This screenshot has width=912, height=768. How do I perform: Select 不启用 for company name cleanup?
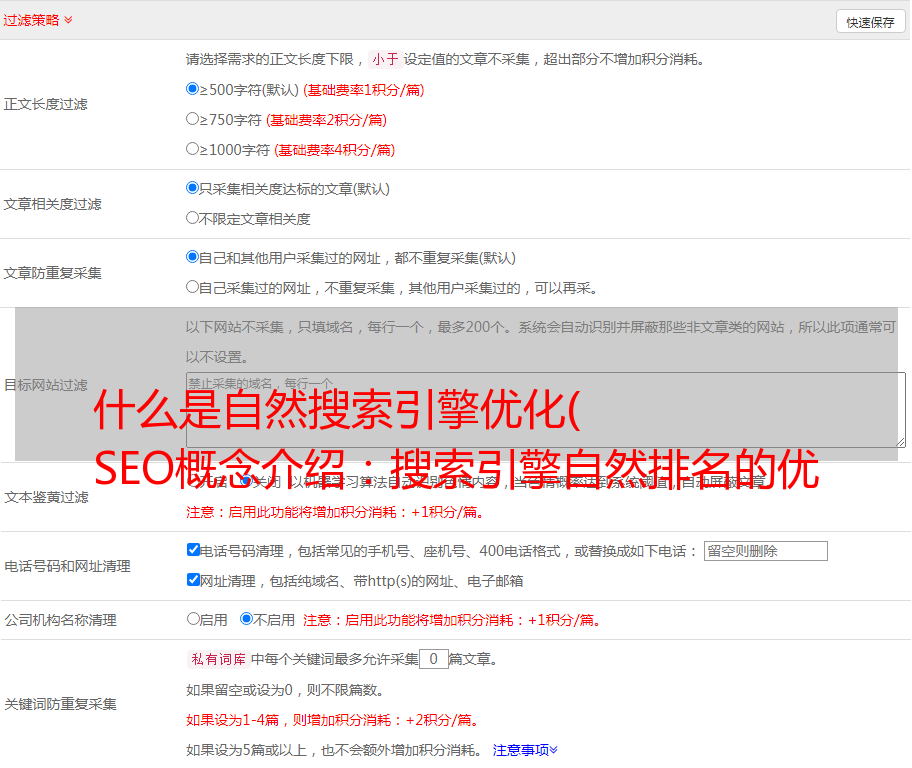tap(246, 619)
